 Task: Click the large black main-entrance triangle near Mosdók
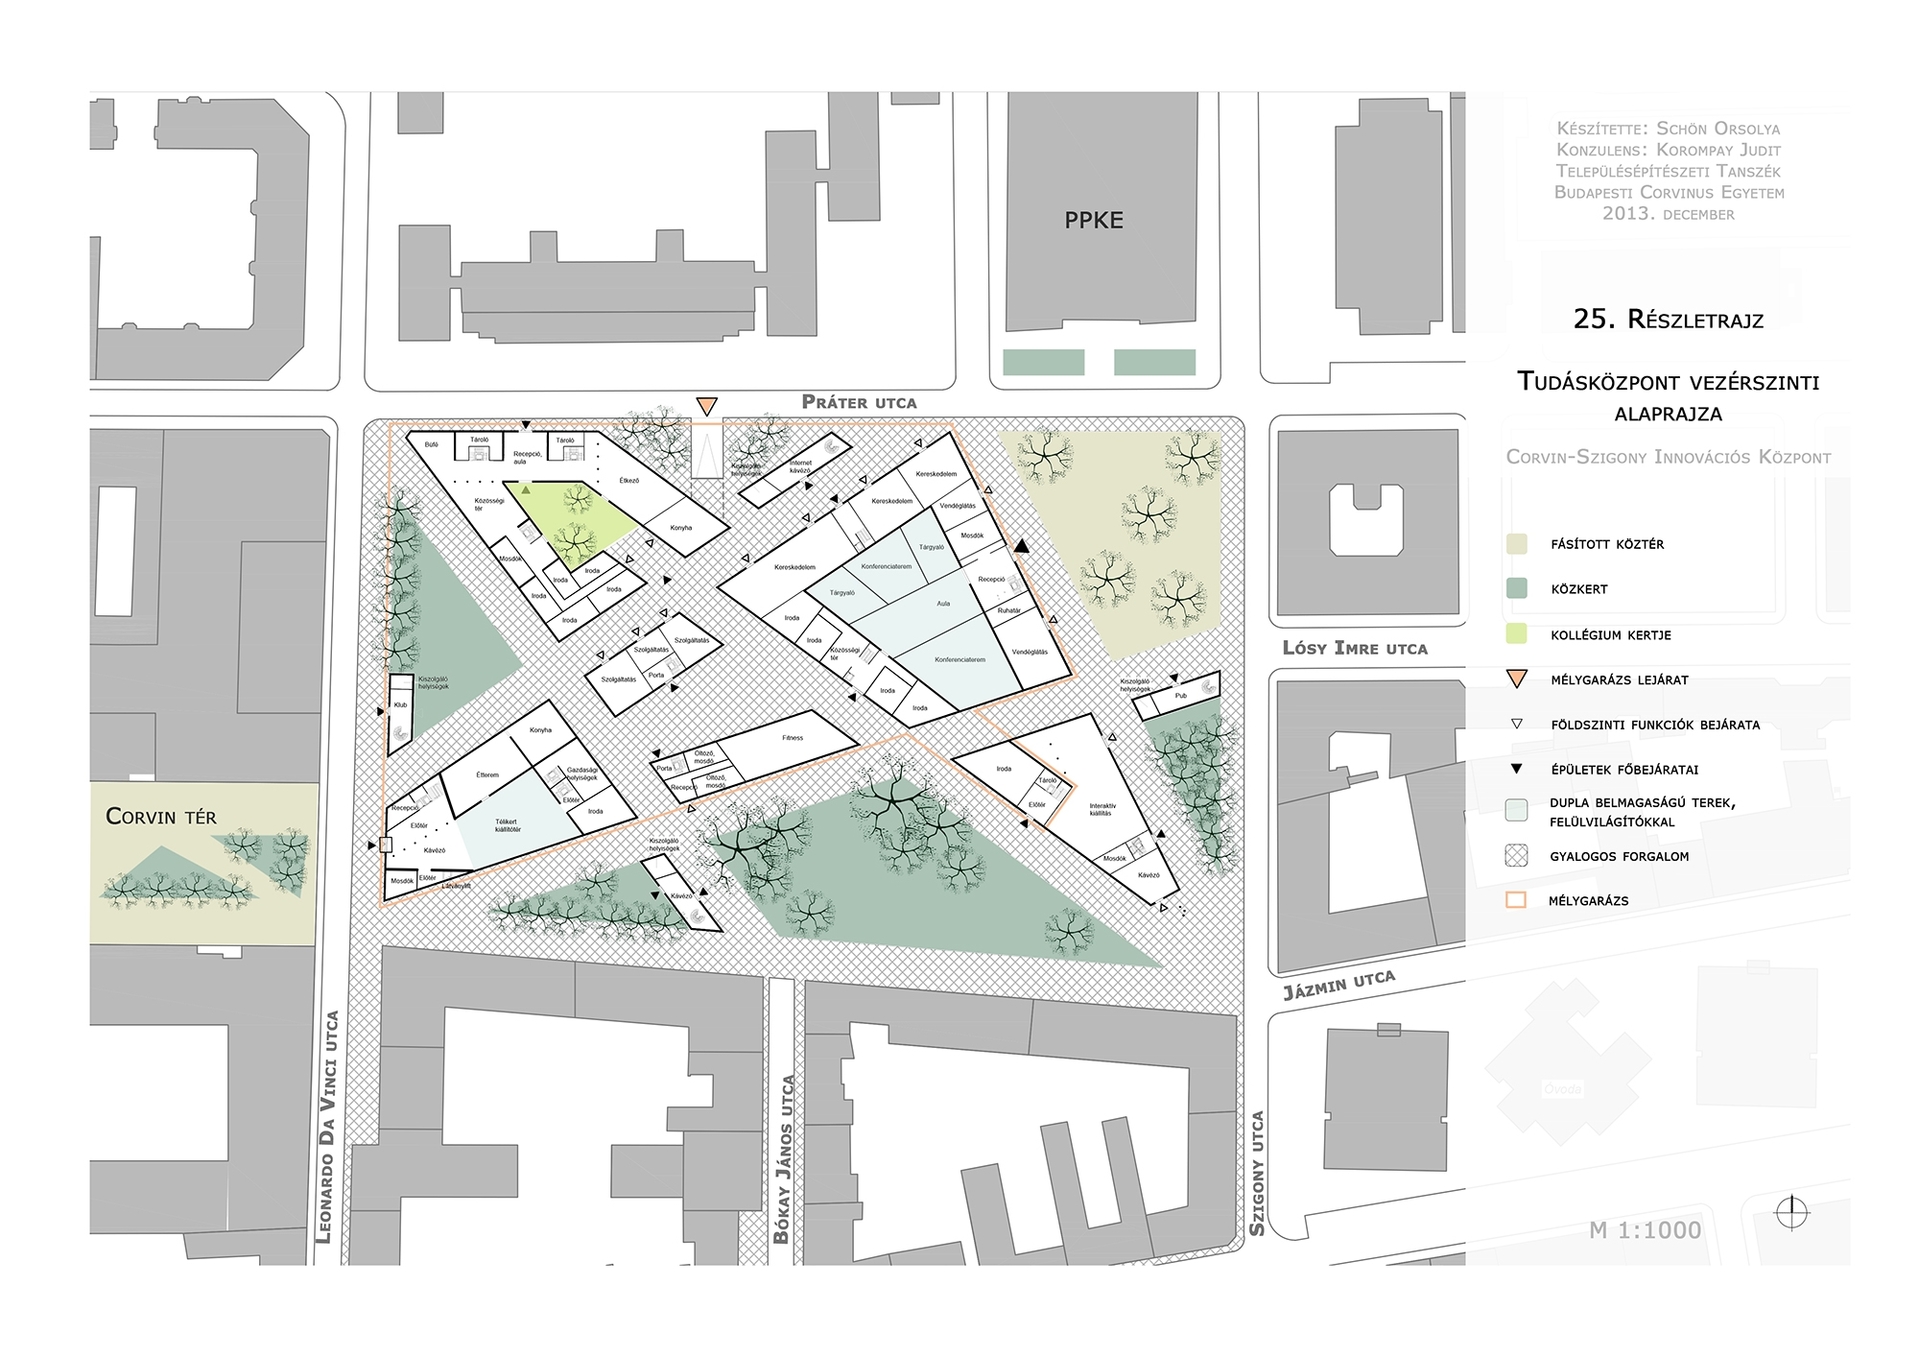(x=1021, y=546)
